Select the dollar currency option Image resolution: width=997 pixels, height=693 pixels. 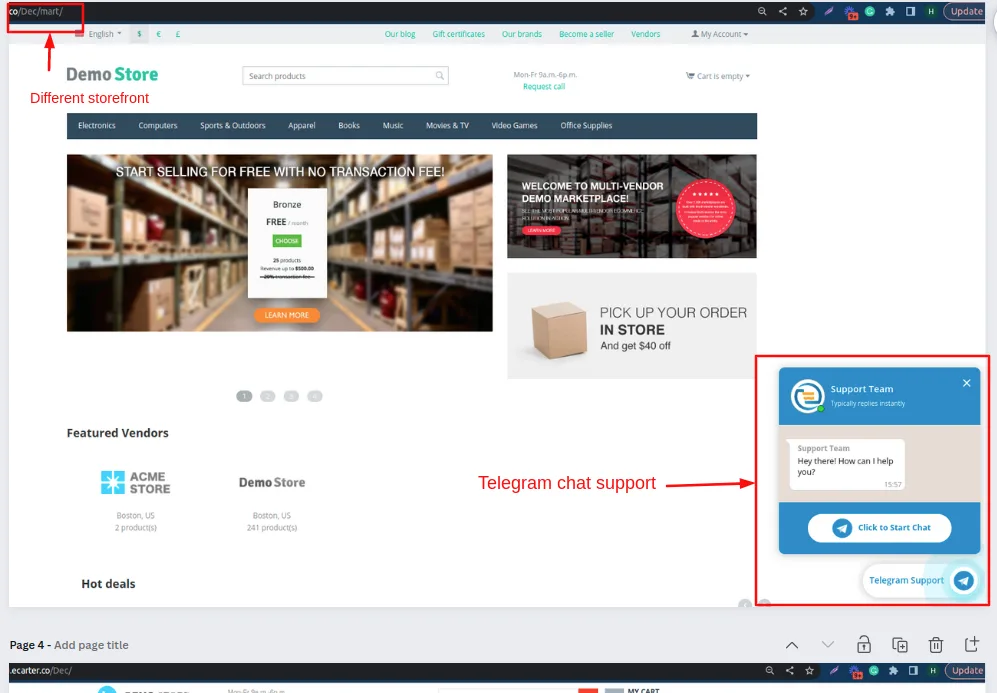click(139, 34)
